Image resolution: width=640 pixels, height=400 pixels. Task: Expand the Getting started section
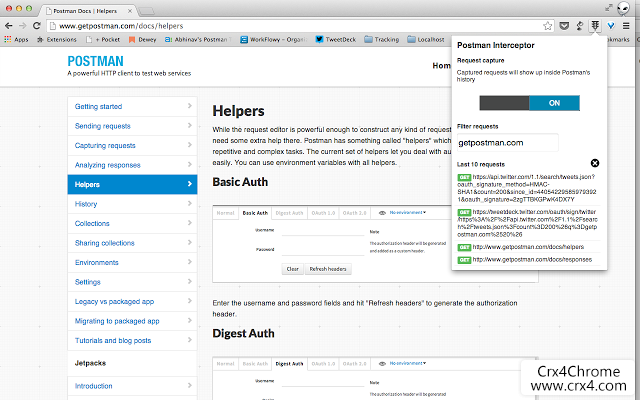(x=132, y=106)
